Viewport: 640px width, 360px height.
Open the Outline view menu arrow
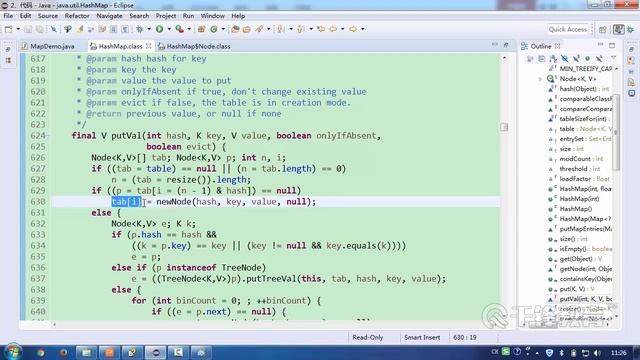613,58
